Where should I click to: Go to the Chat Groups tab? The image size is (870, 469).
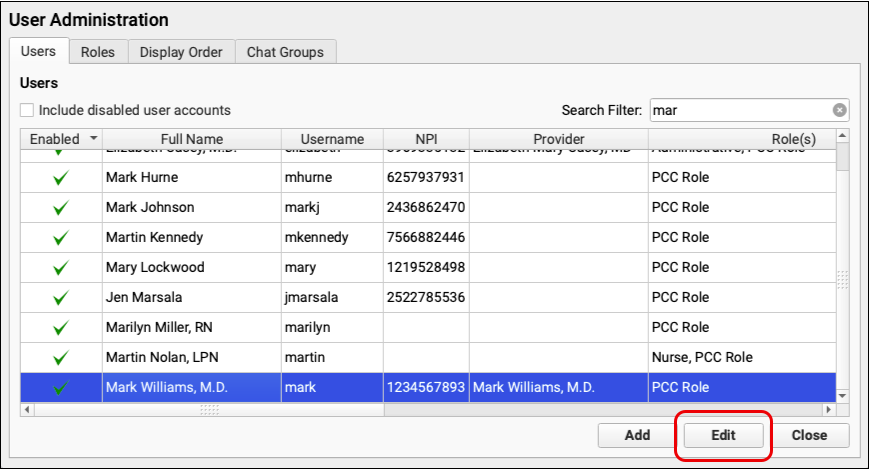coord(286,52)
